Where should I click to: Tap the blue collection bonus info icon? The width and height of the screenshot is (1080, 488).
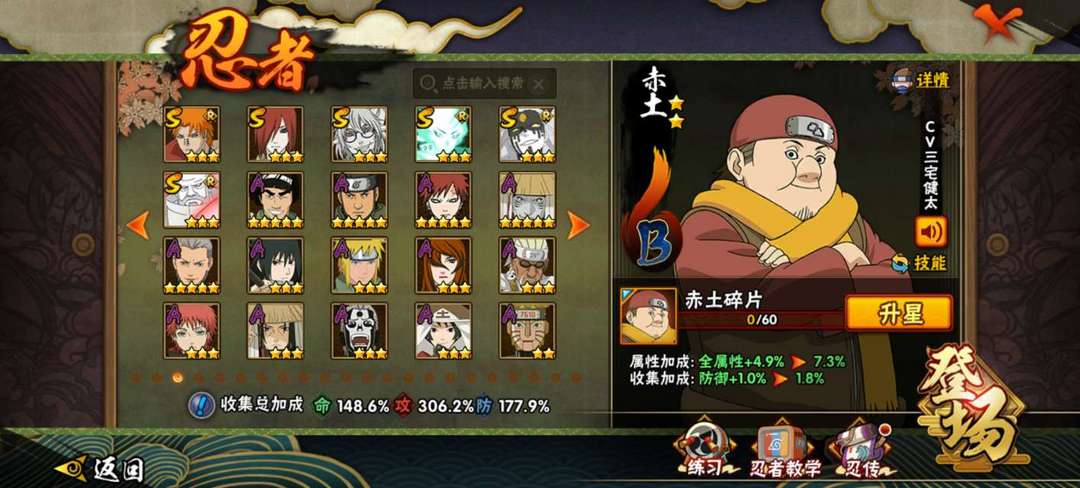[x=200, y=405]
